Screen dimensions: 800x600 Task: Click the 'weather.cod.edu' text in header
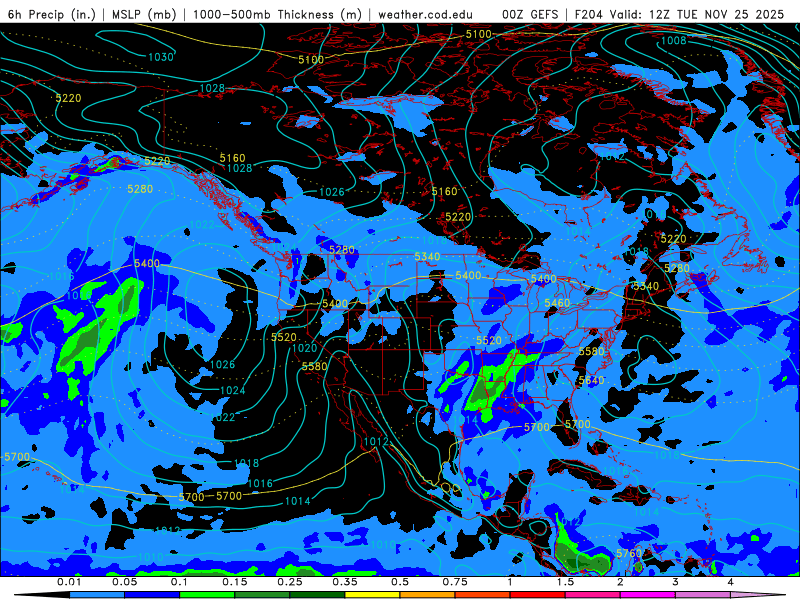pos(425,14)
